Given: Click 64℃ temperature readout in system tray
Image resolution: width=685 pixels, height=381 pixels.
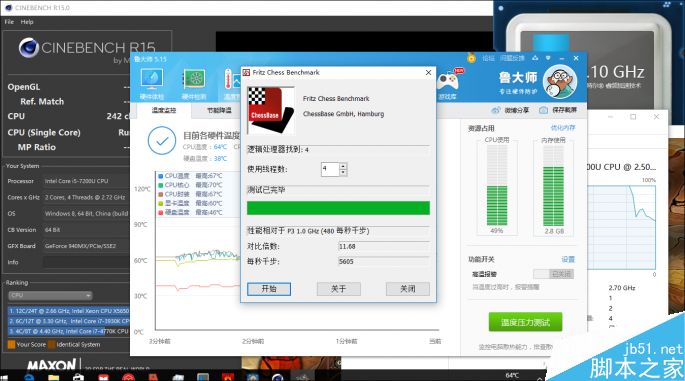Looking at the screenshot, I should pos(512,375).
